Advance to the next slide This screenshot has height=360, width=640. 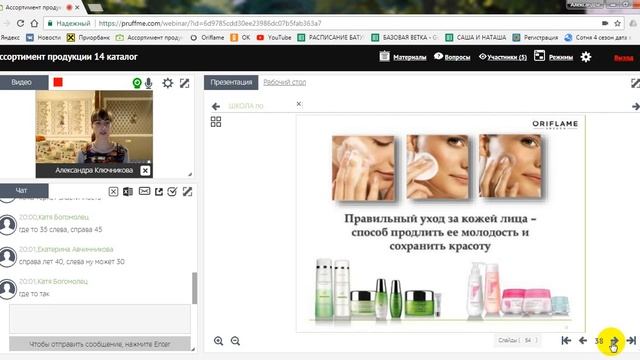click(x=614, y=340)
